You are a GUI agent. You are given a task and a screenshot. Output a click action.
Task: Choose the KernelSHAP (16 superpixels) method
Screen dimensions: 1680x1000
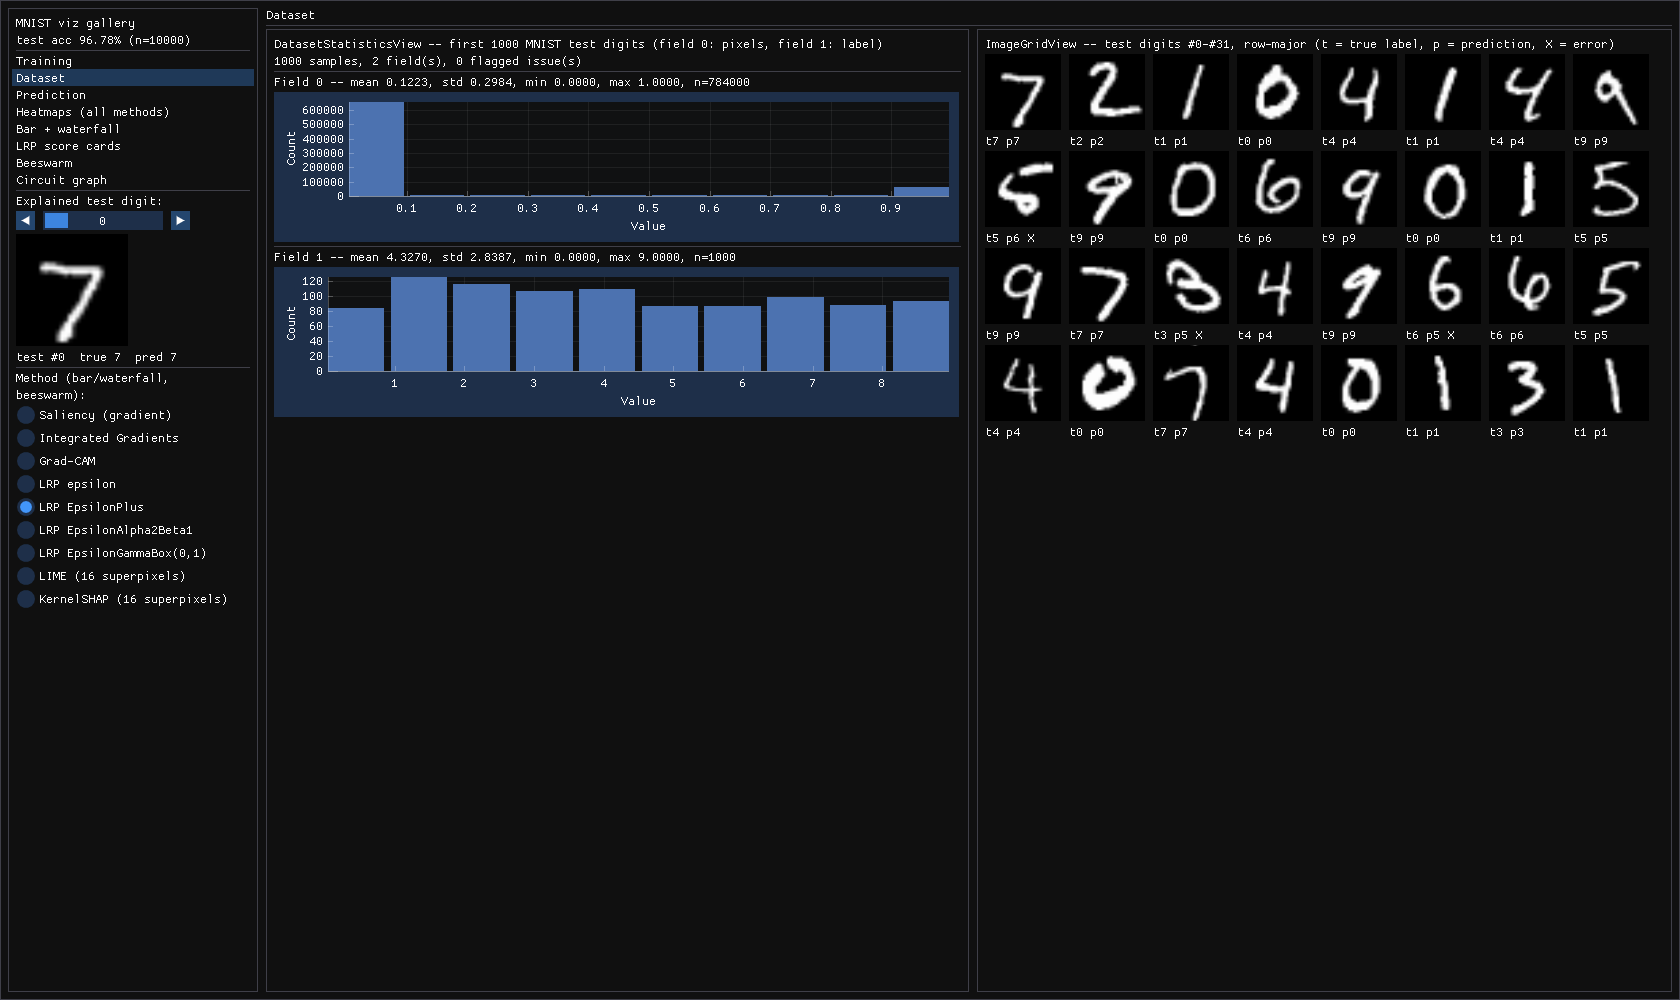point(123,599)
